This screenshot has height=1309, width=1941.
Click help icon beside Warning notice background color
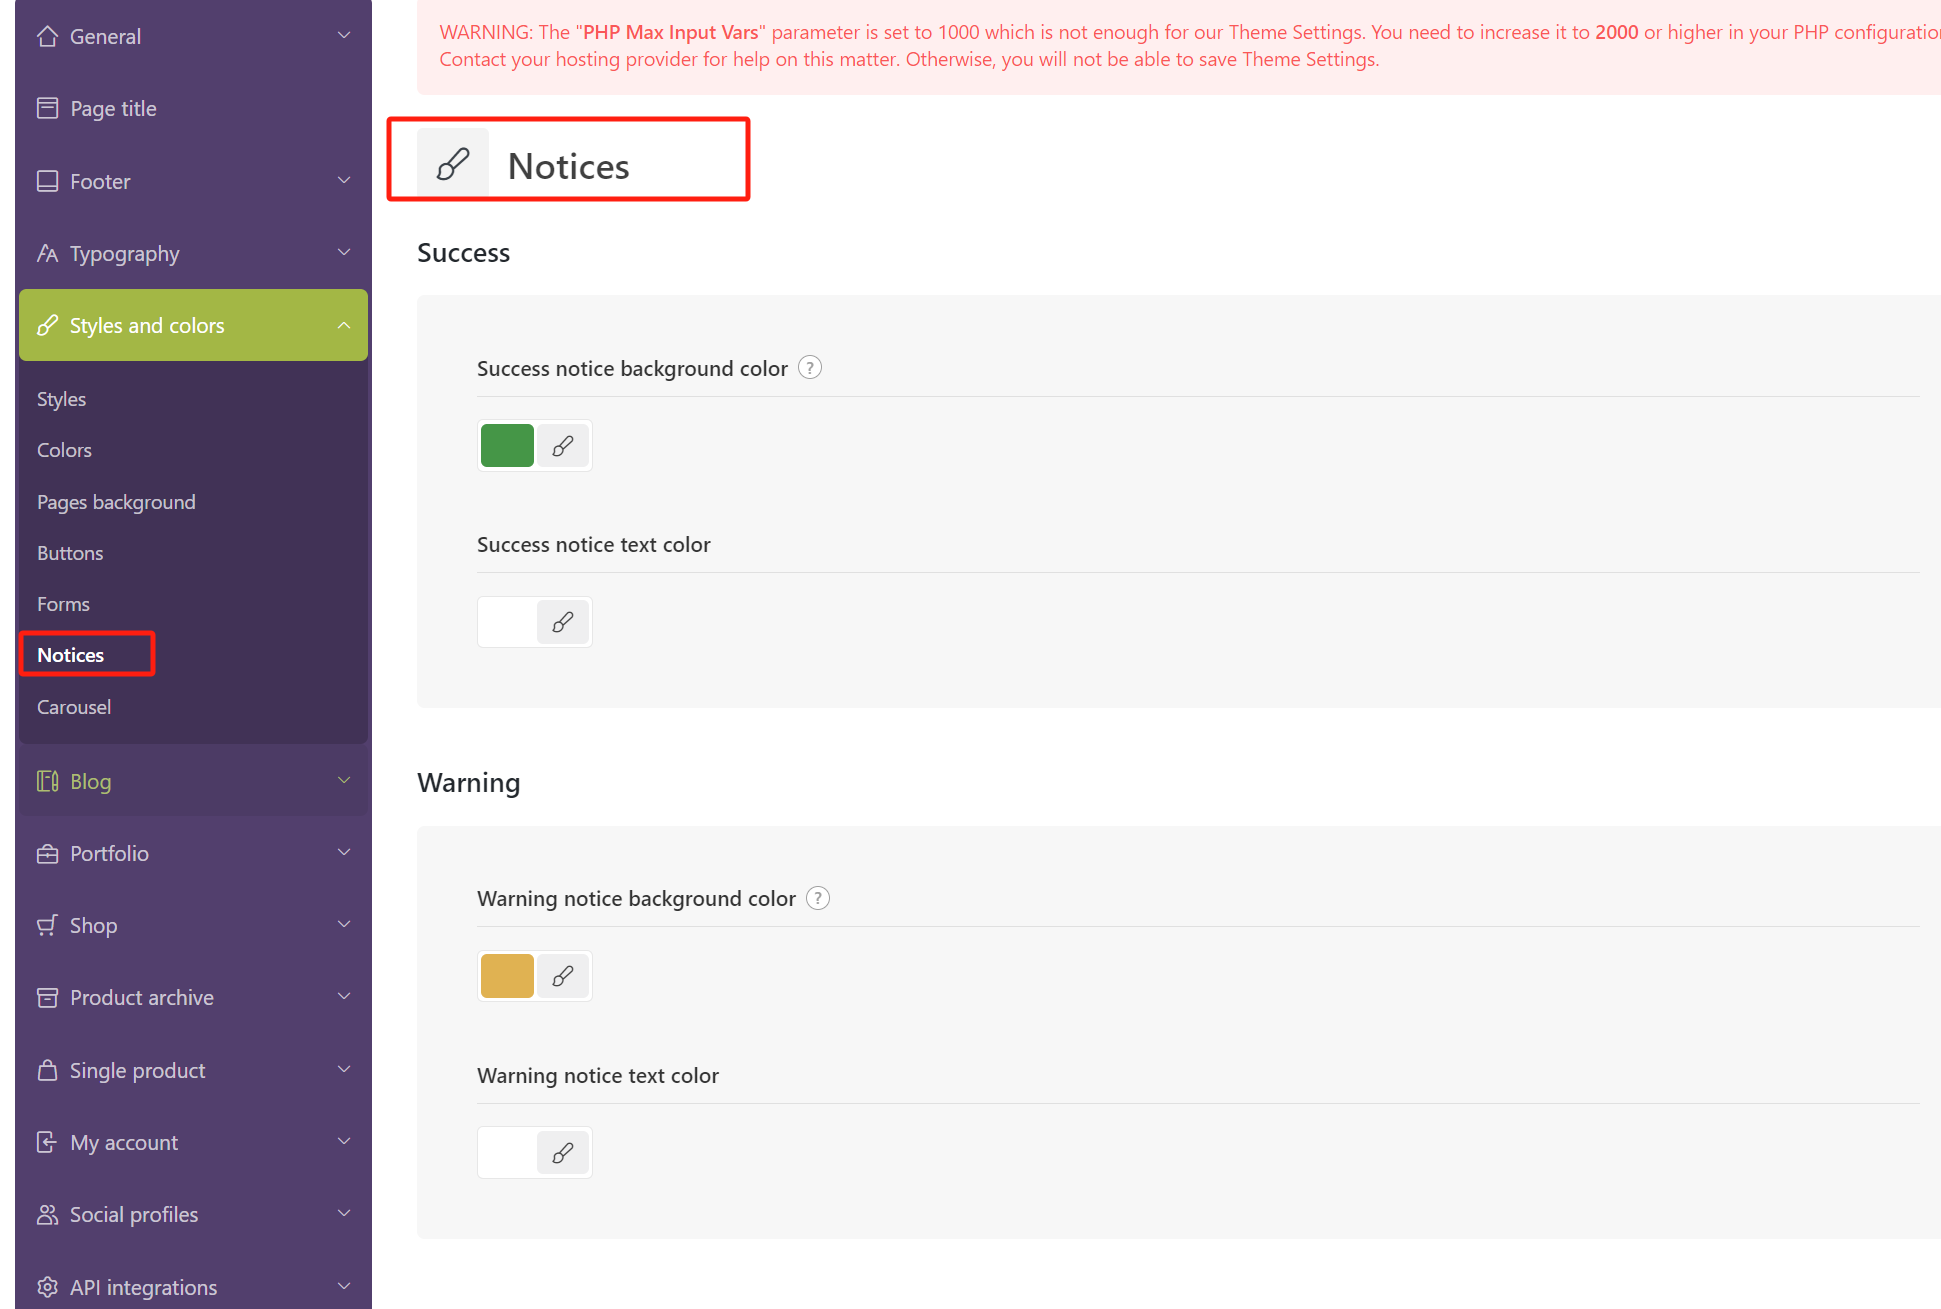pos(818,898)
